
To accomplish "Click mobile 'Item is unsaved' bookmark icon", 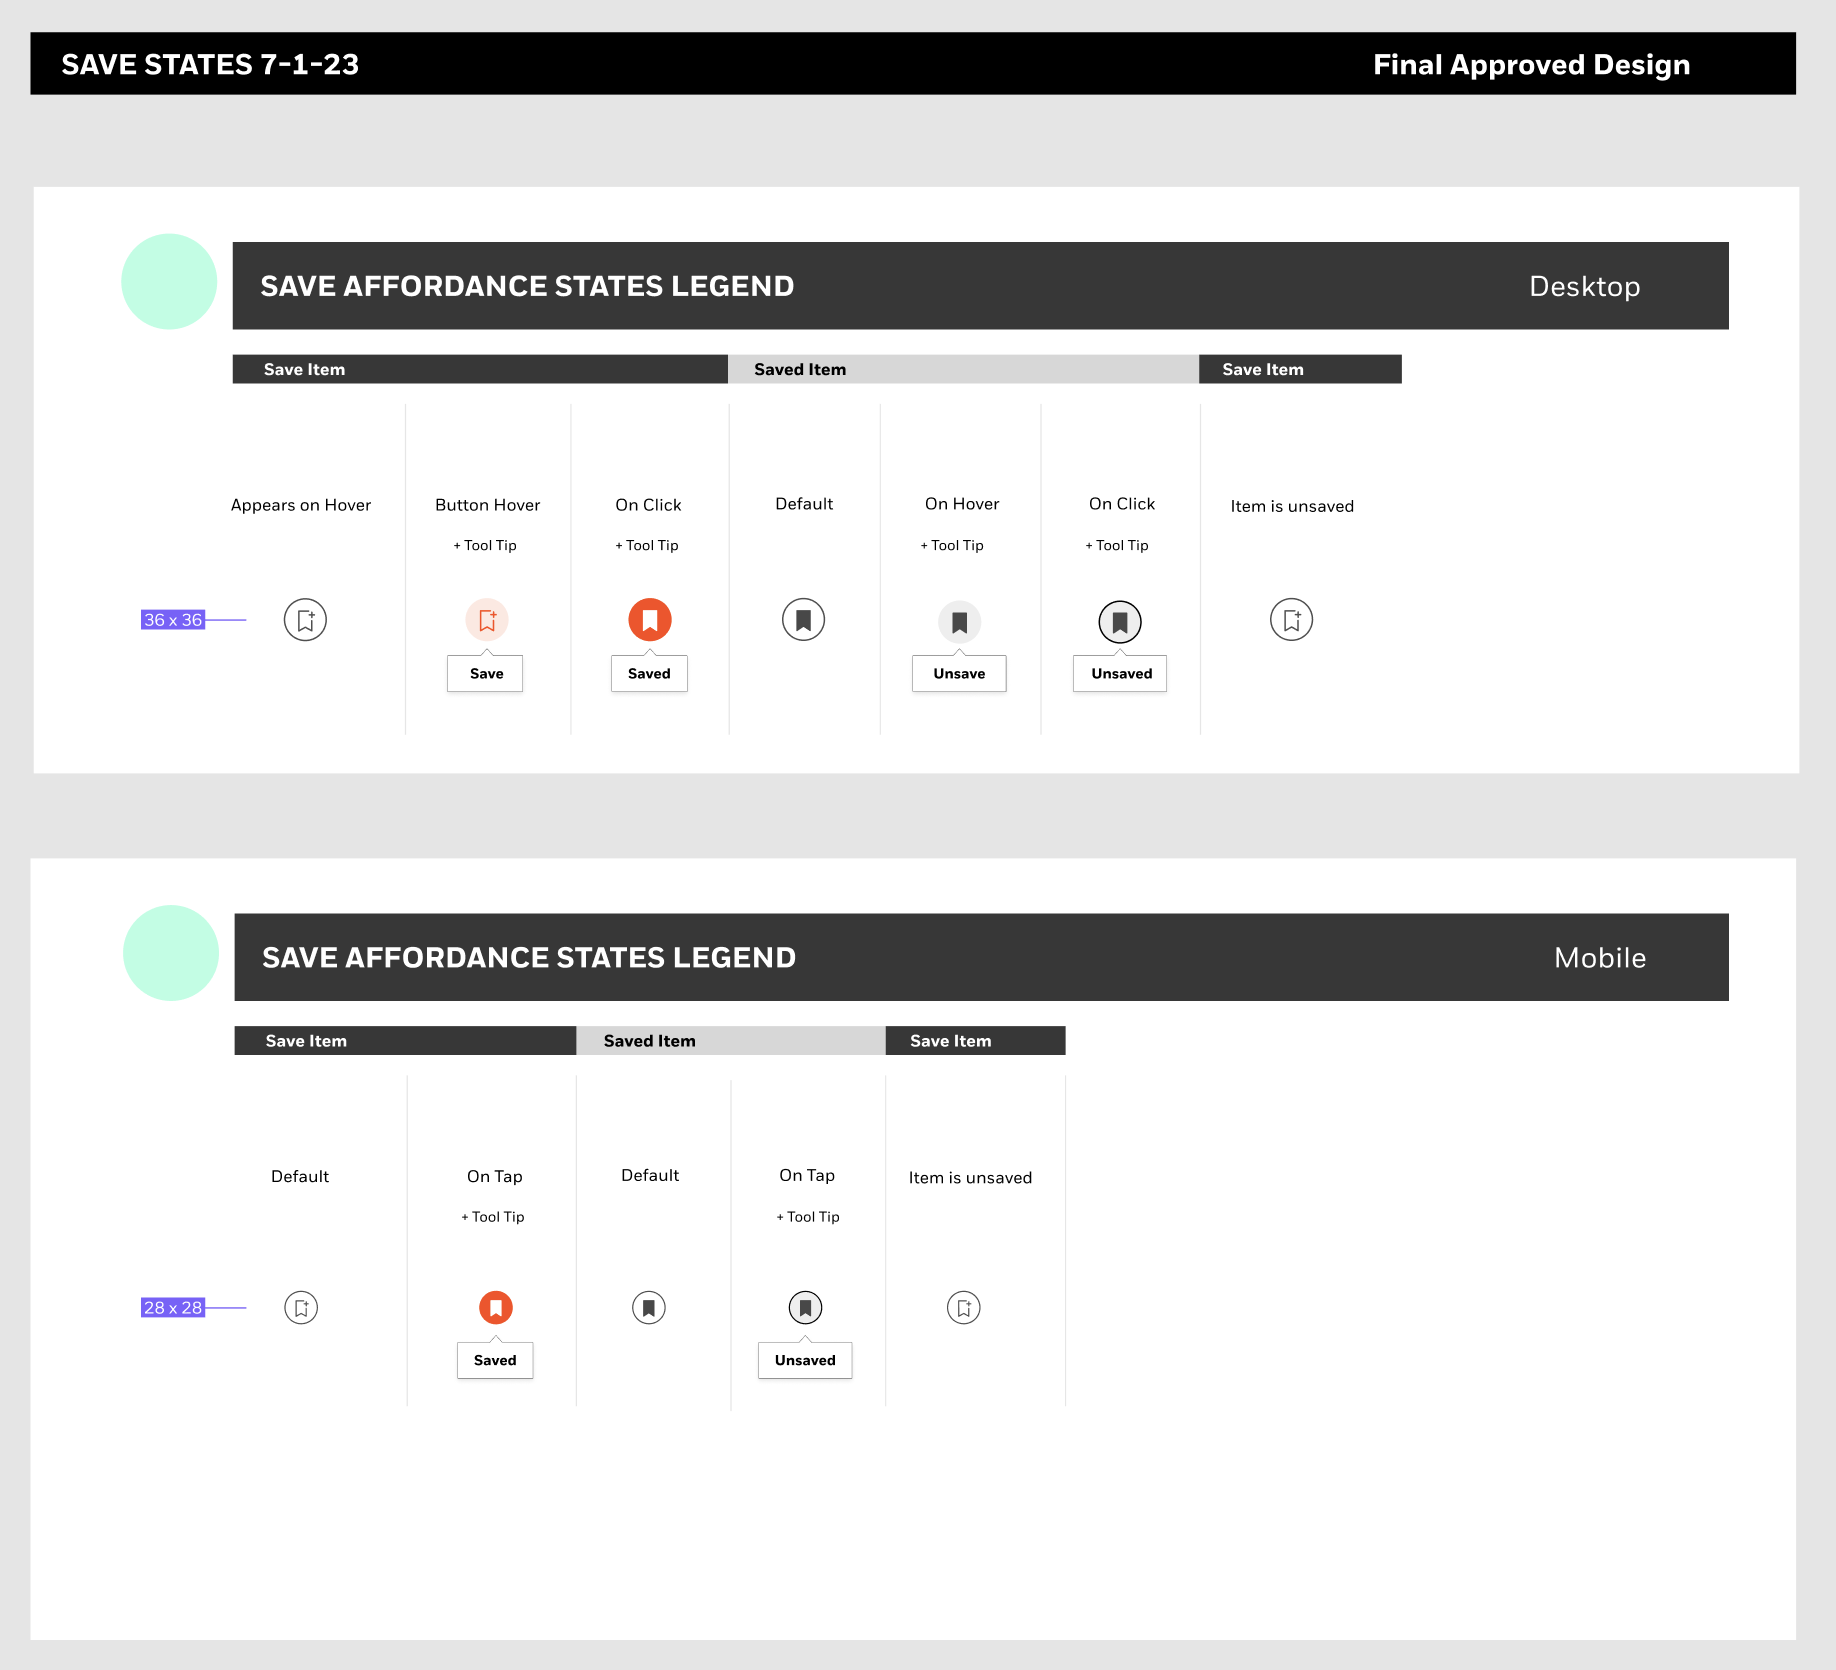I will click(x=964, y=1308).
